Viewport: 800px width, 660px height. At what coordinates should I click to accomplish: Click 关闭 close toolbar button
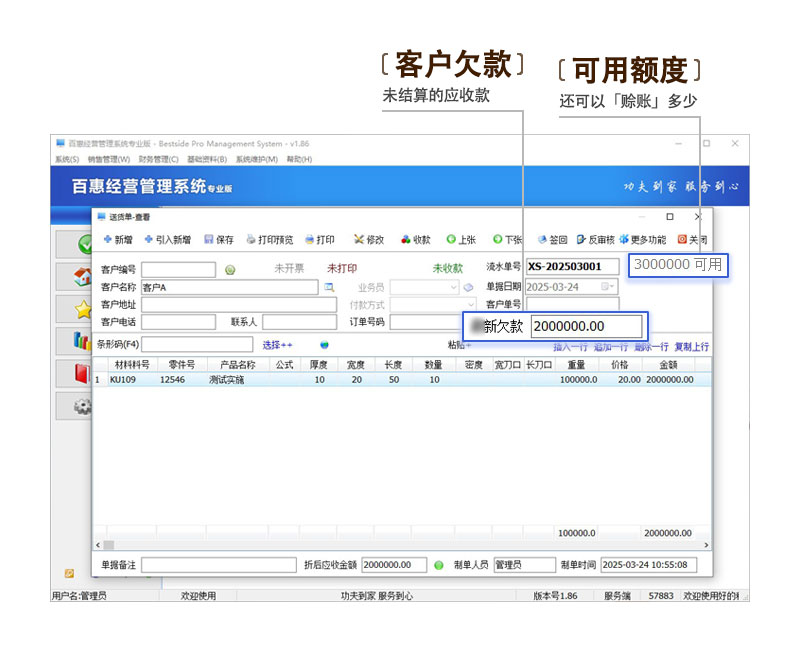692,239
